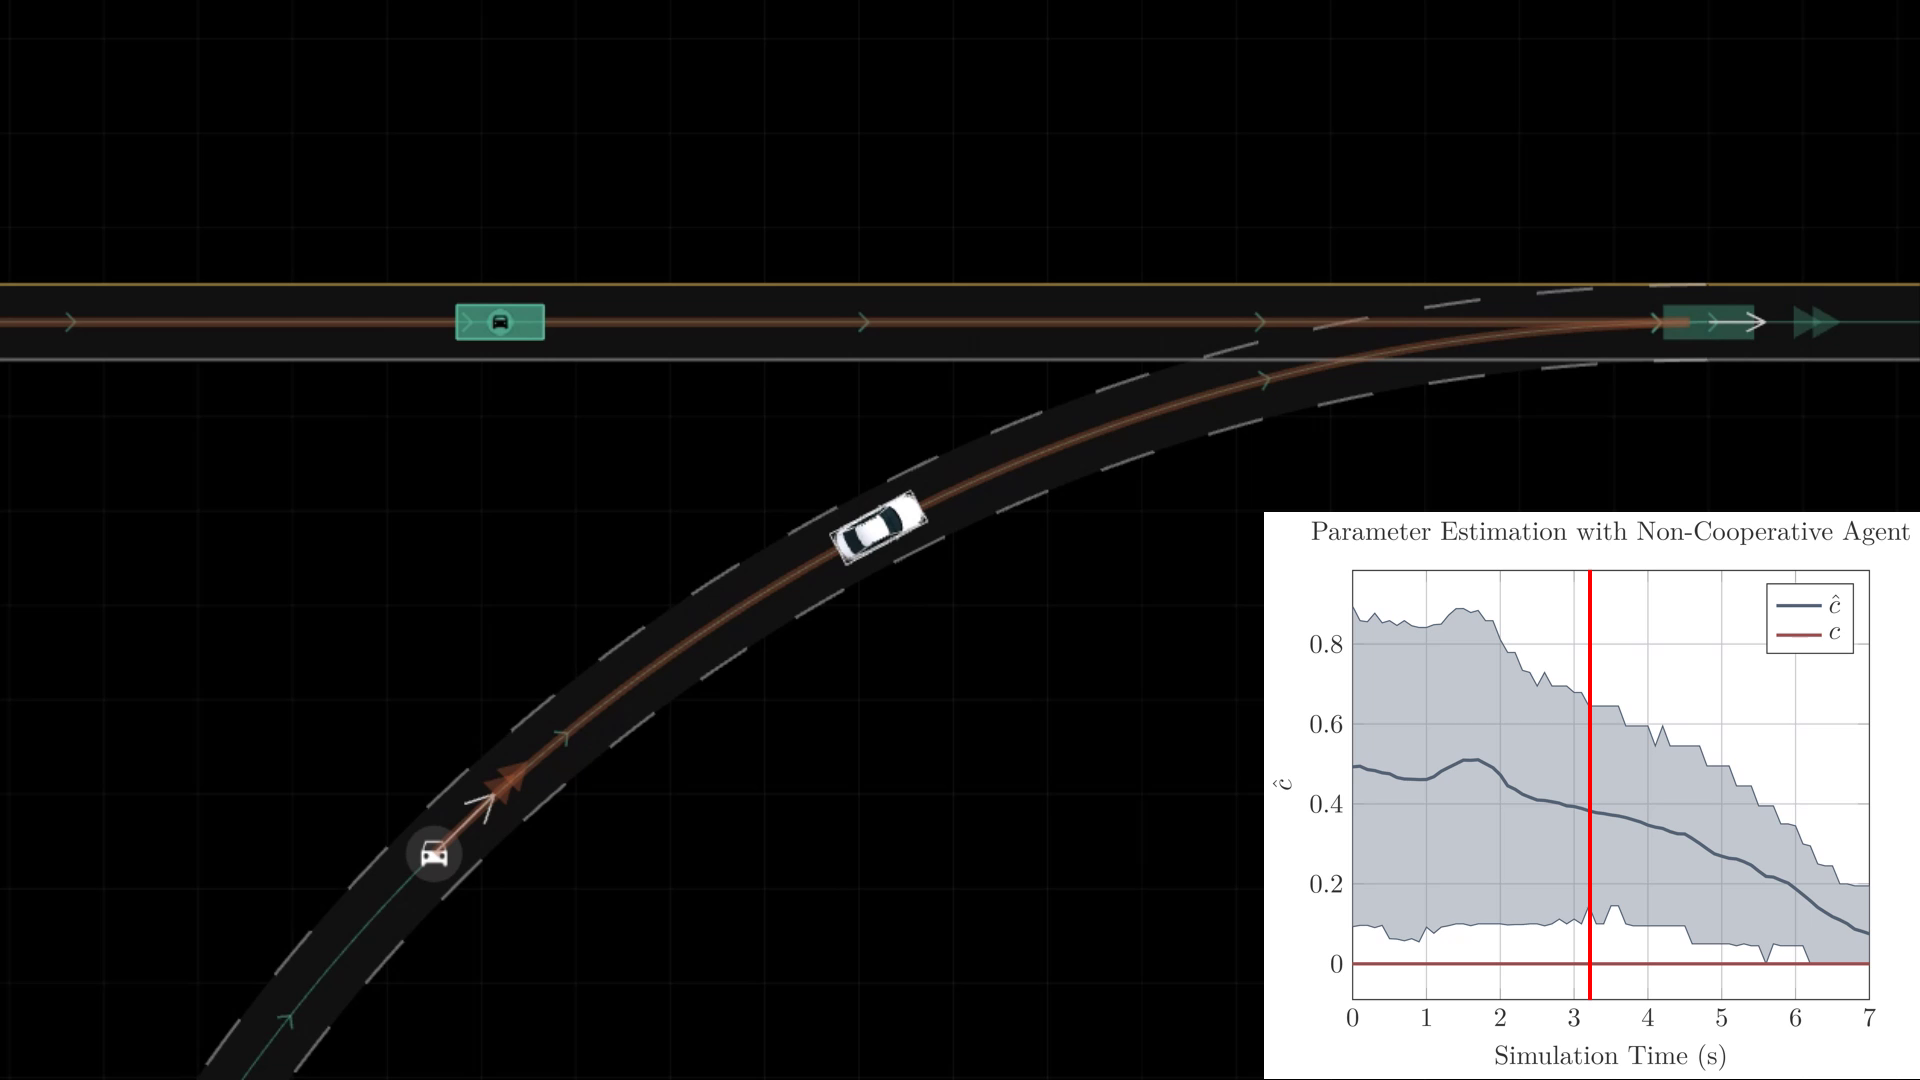Click the lane direction chevron at bottom of ramp
This screenshot has width=1920, height=1080.
tap(286, 1020)
